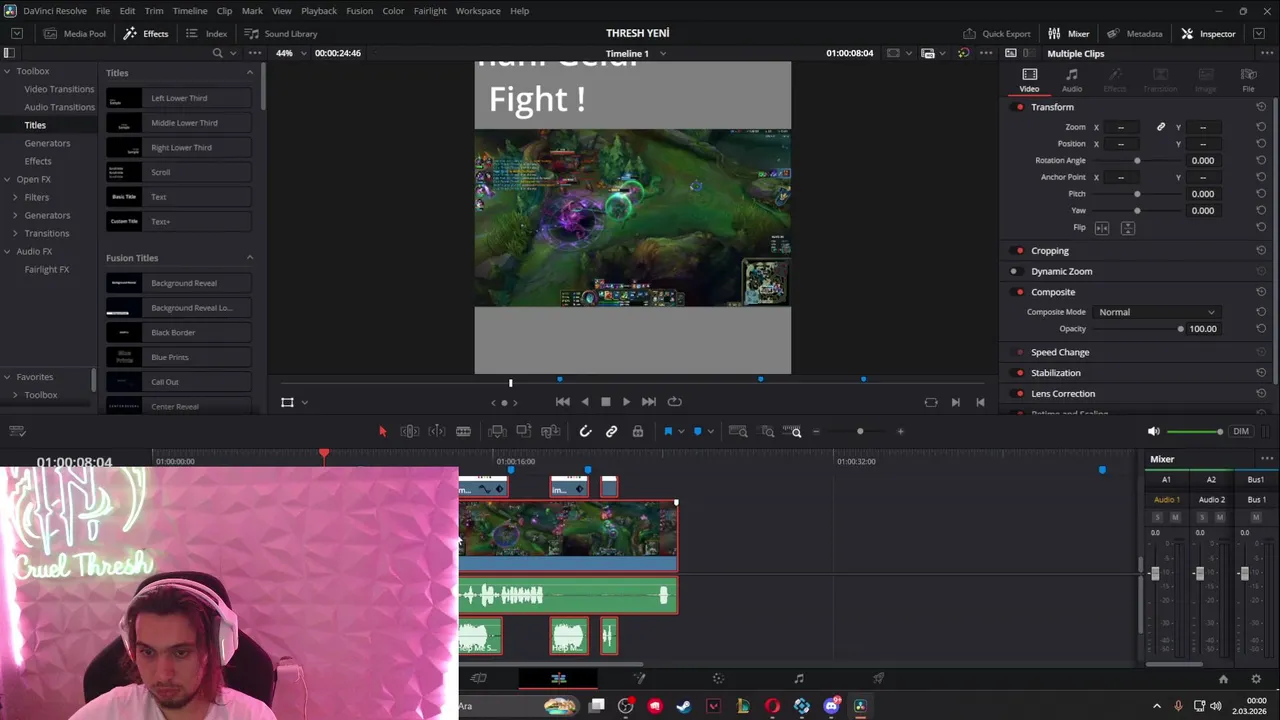Adjust the Opacity slider handle

(x=1180, y=329)
